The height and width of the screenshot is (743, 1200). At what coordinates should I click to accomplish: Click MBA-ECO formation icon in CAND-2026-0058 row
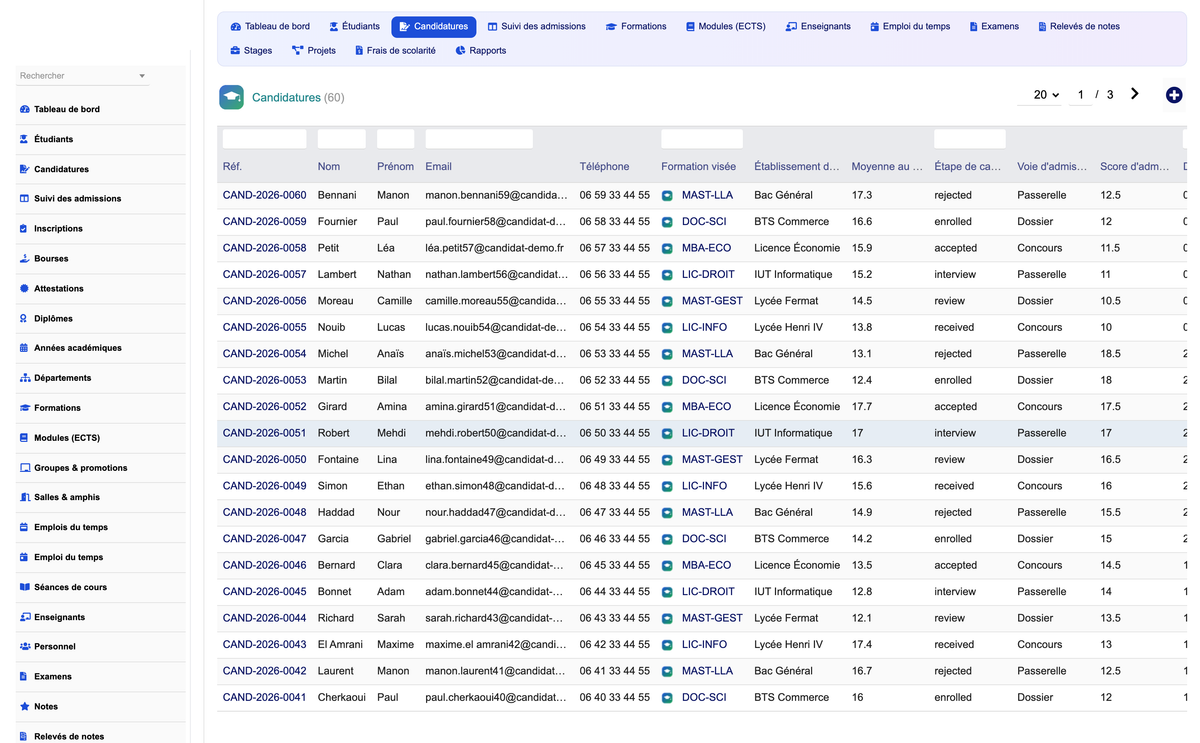(x=667, y=248)
